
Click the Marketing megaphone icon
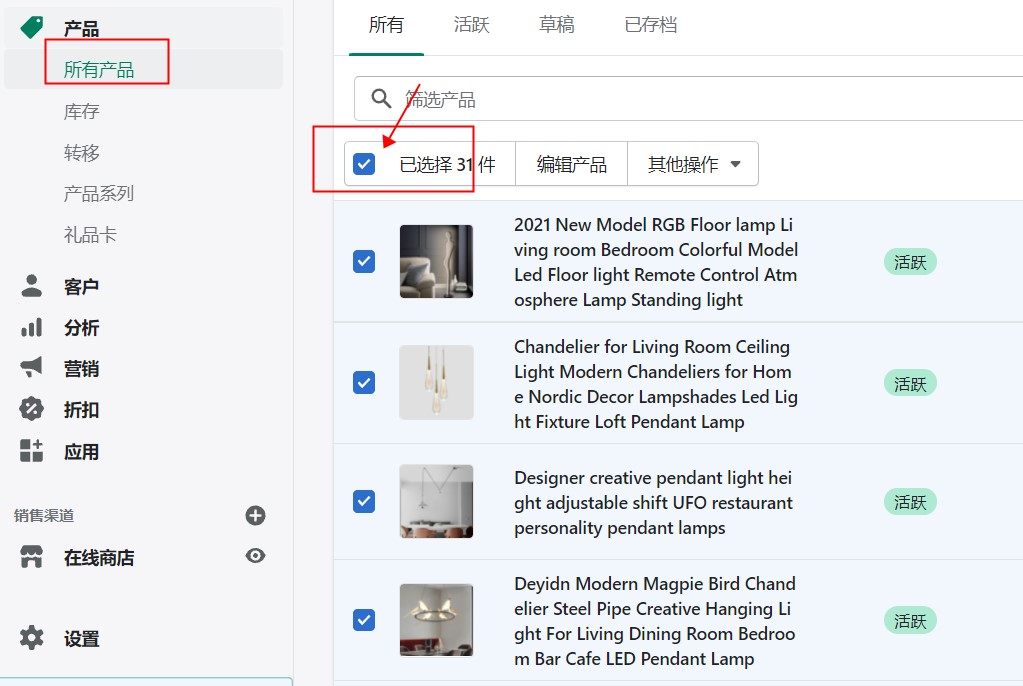(31, 367)
